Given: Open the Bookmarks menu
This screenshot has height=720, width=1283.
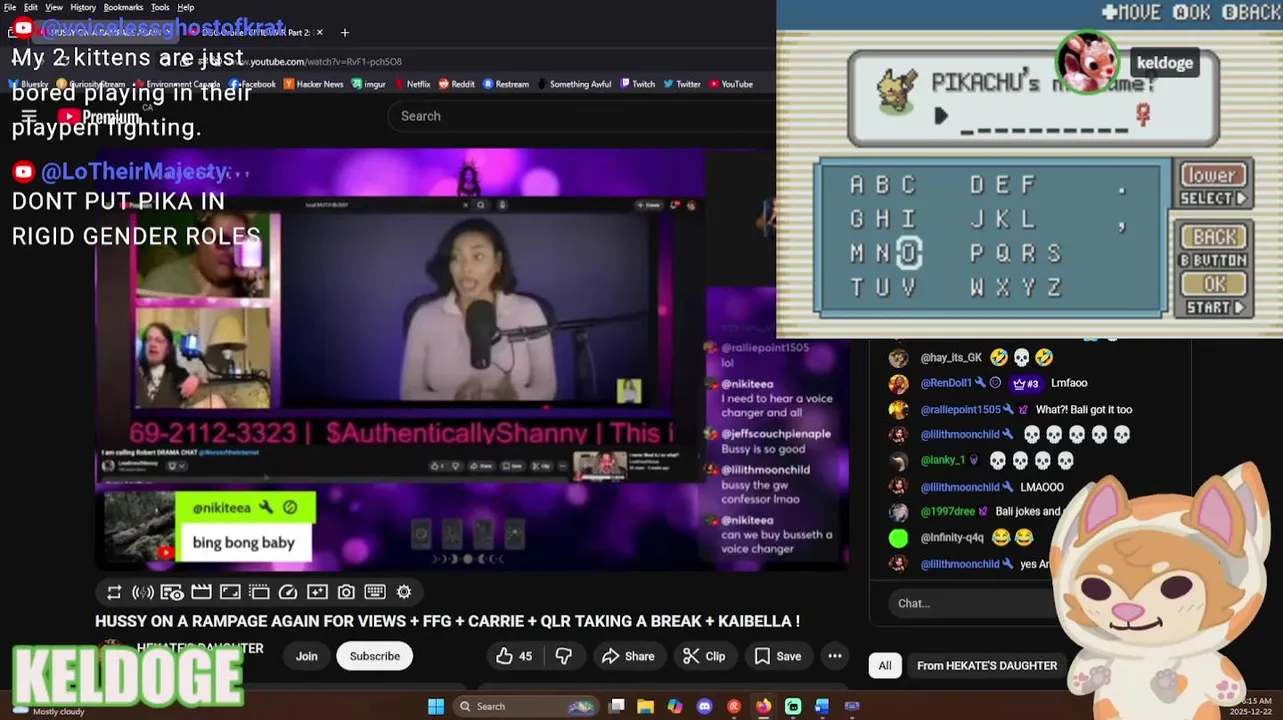Looking at the screenshot, I should pos(123,7).
